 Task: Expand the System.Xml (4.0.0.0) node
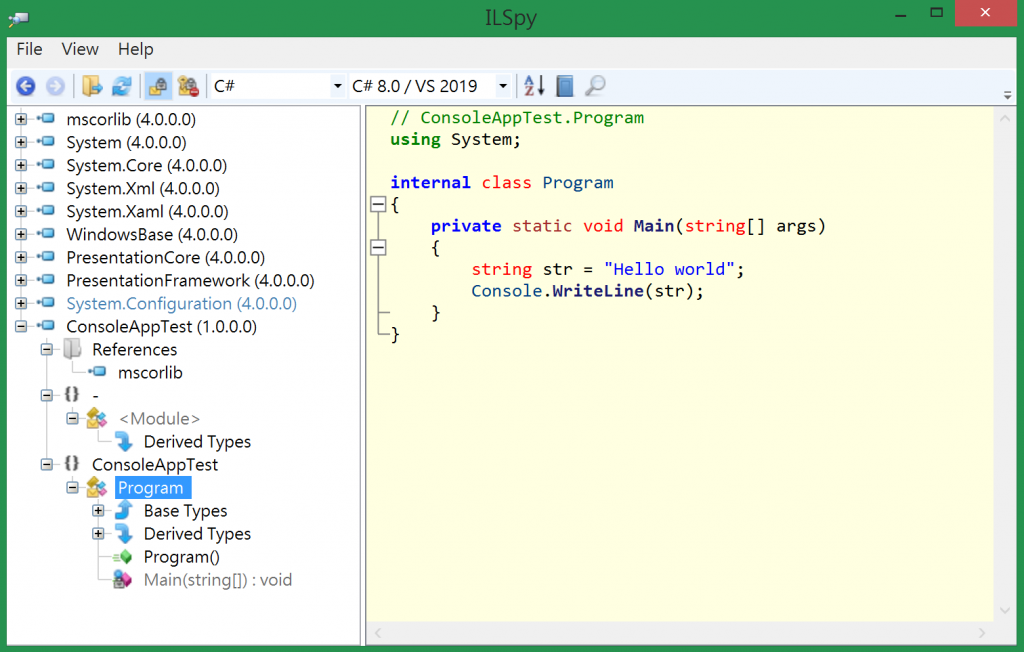[21, 188]
